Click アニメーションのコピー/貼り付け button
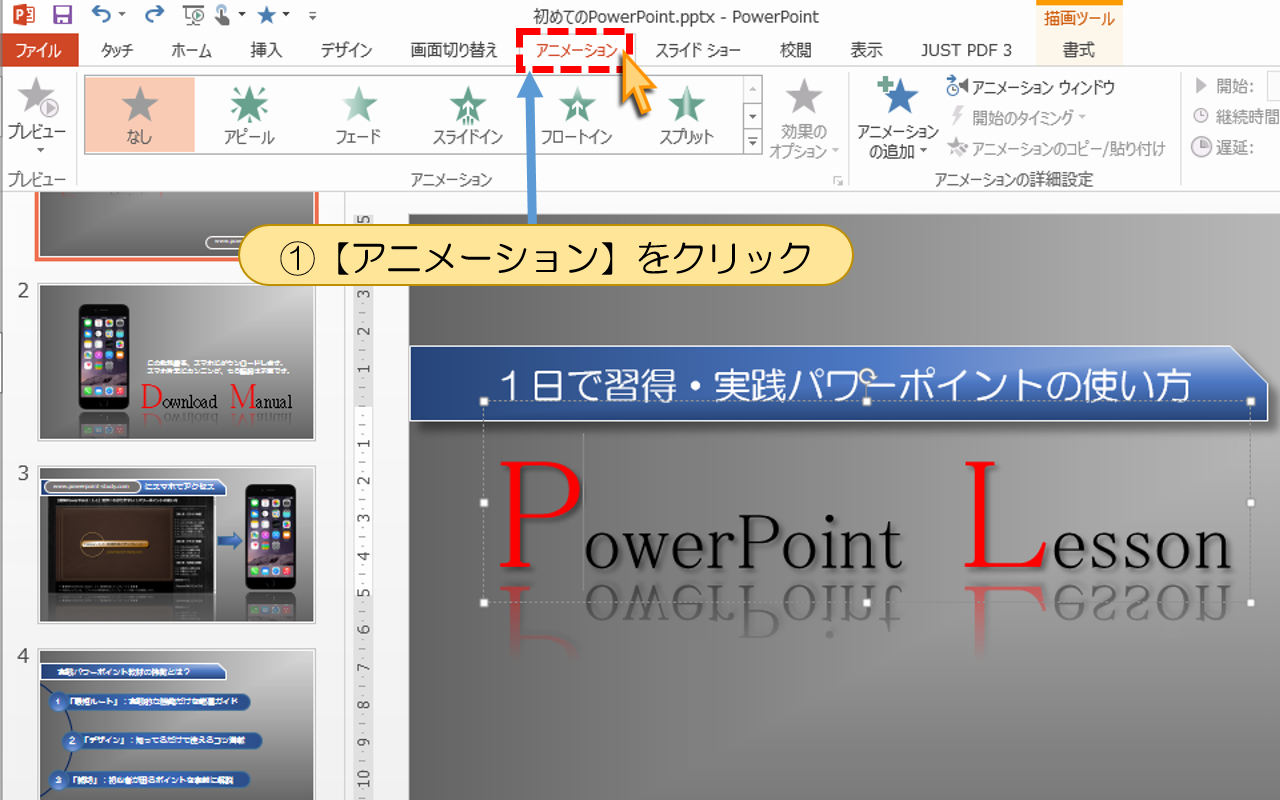The height and width of the screenshot is (800, 1280). pos(1056,149)
